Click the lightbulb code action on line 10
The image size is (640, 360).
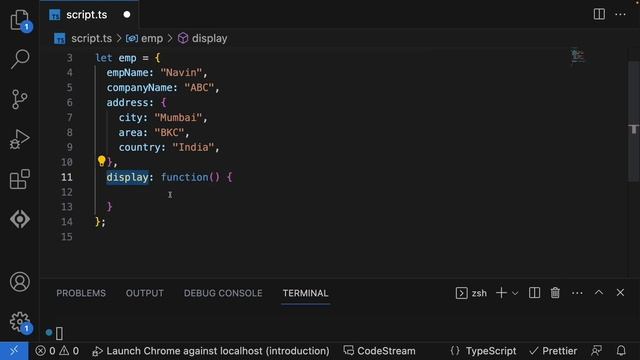point(102,161)
